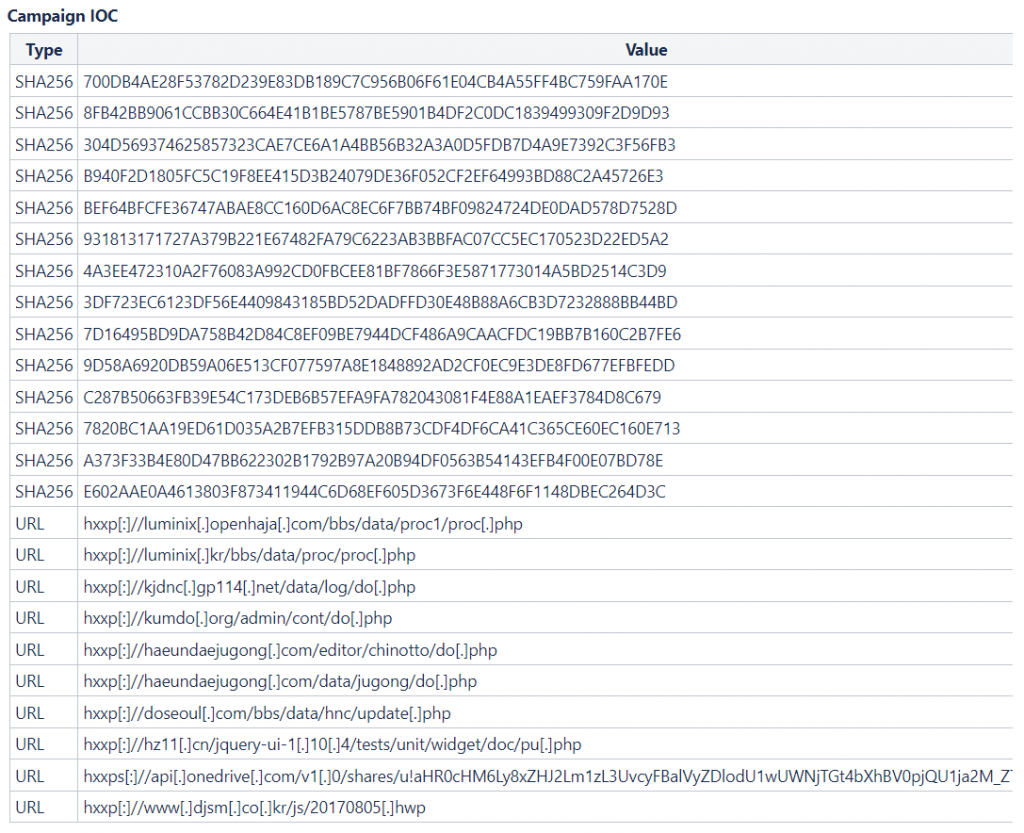This screenshot has width=1024, height=833.
Task: Click the "Campaign IOC" heading
Action: (x=62, y=18)
